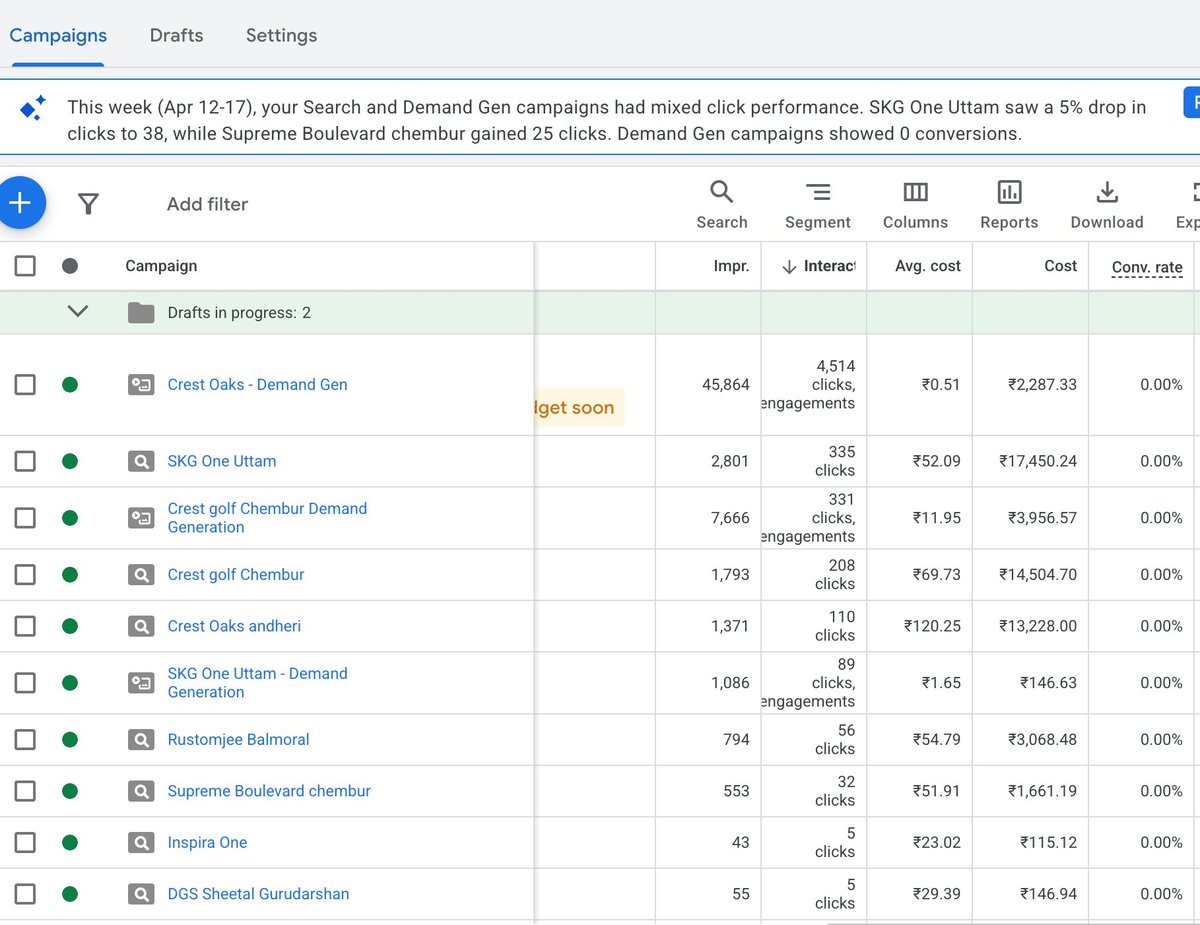Open the Rustomjee Balmoral campaign link
This screenshot has height=925, width=1200.
tap(238, 740)
